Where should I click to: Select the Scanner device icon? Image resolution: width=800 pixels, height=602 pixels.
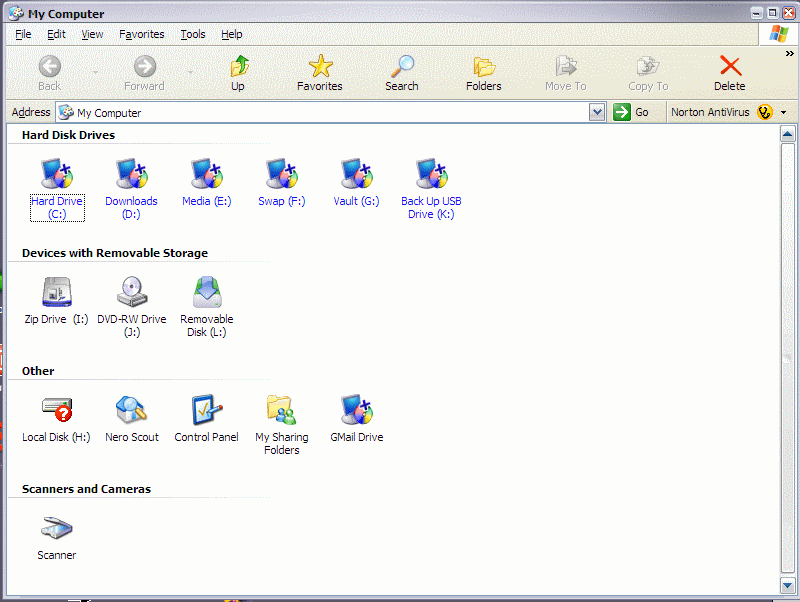click(57, 528)
